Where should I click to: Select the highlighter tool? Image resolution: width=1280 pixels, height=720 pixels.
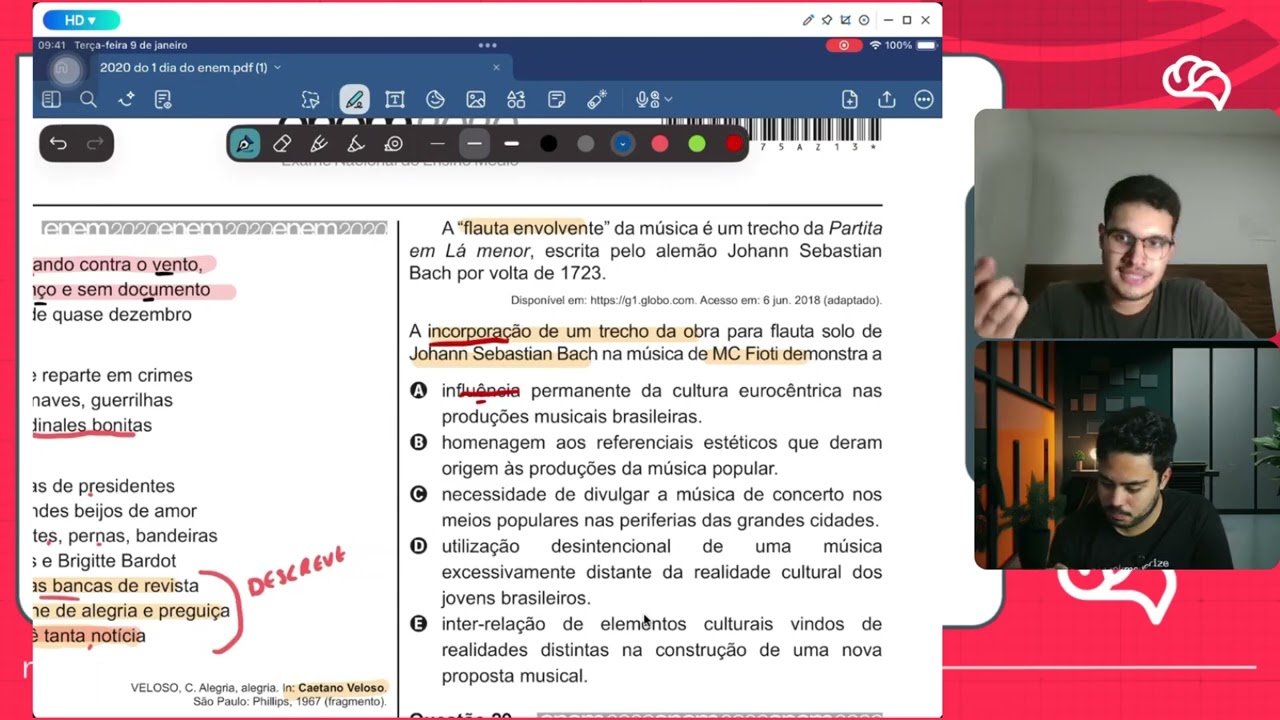pos(319,144)
